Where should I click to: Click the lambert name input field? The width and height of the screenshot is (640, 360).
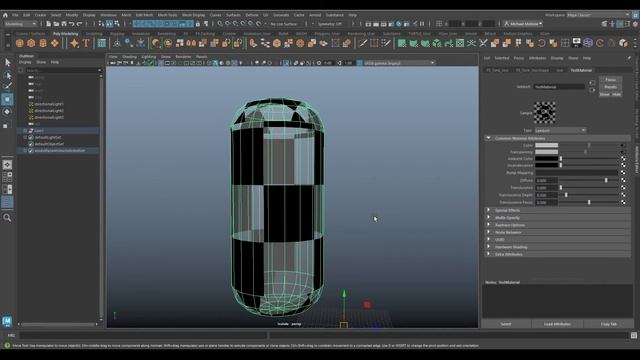tap(559, 87)
